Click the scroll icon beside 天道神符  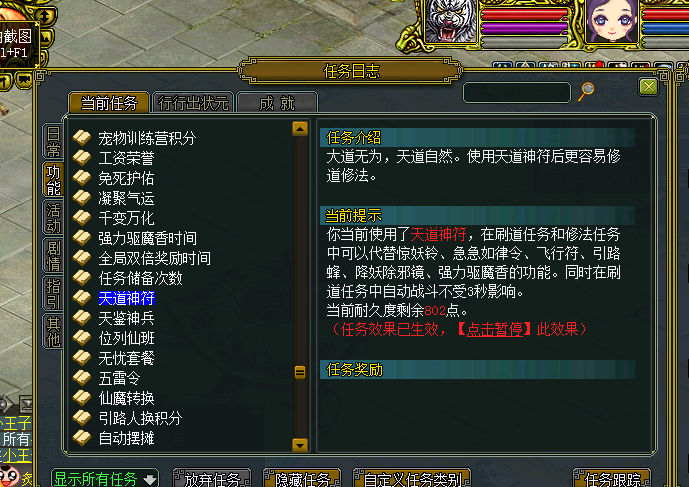pos(82,298)
